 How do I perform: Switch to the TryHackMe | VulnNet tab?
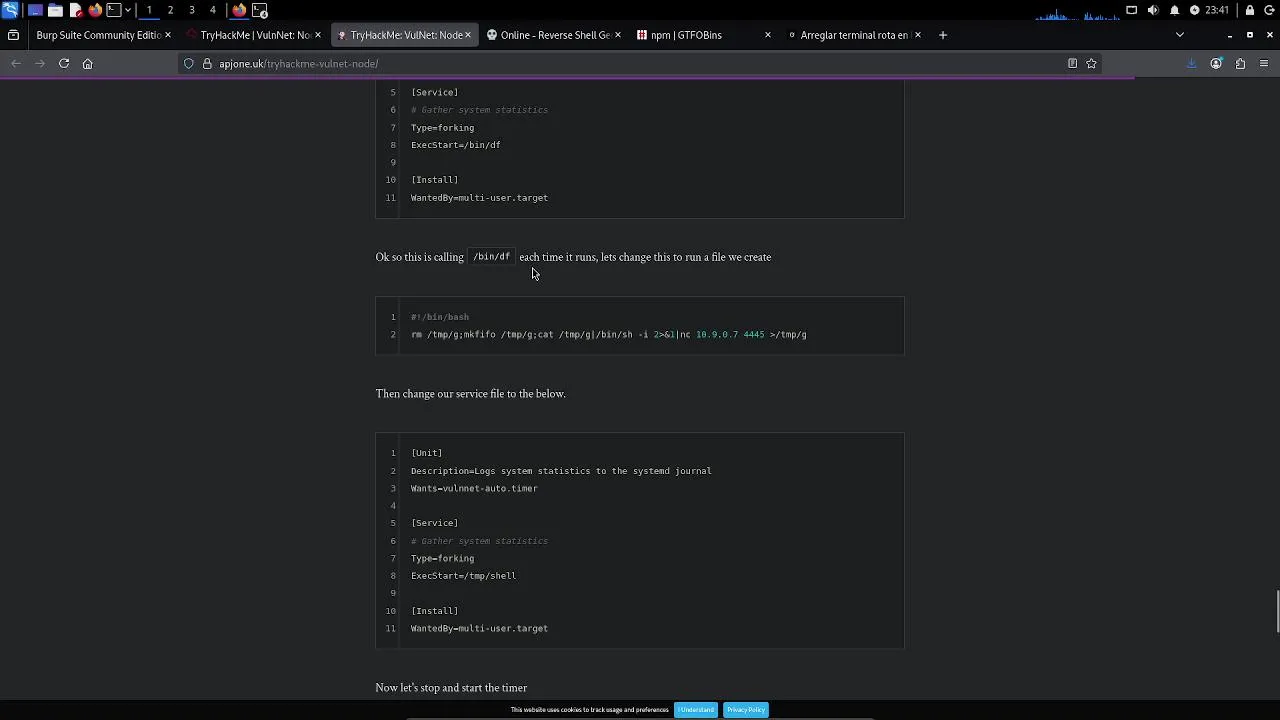[x=254, y=35]
